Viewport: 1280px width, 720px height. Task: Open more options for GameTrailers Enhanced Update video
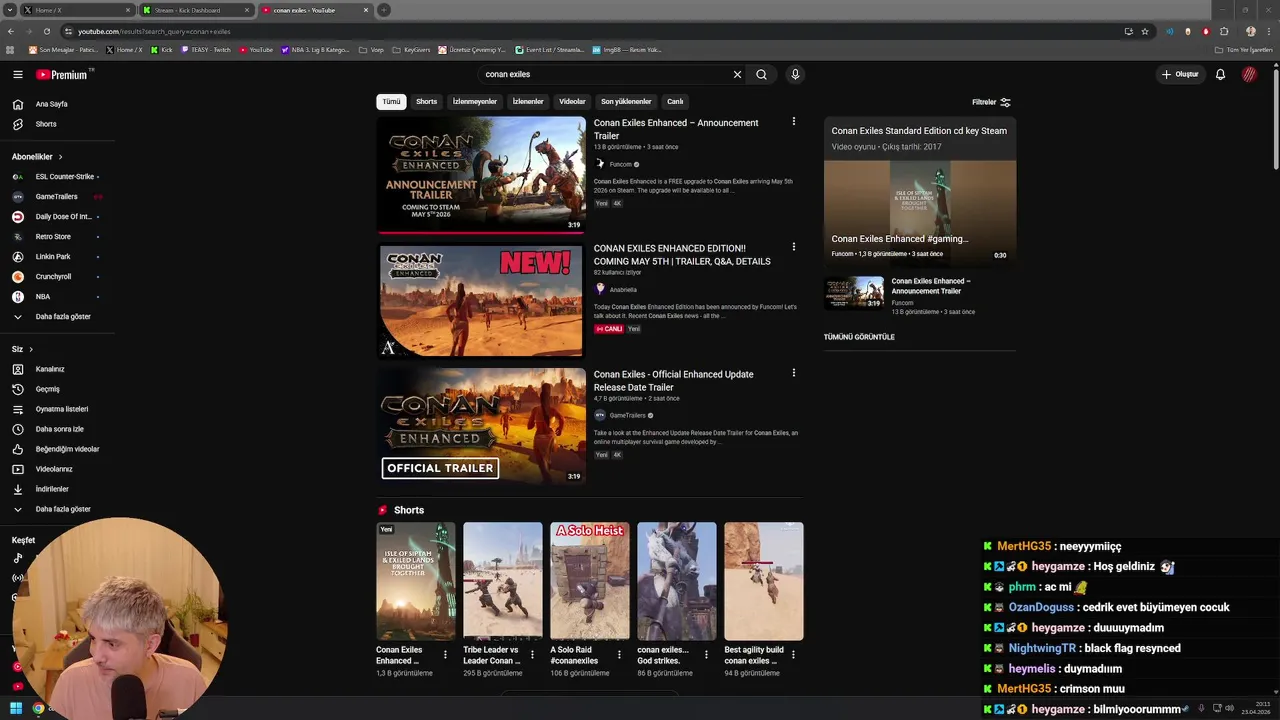794,373
